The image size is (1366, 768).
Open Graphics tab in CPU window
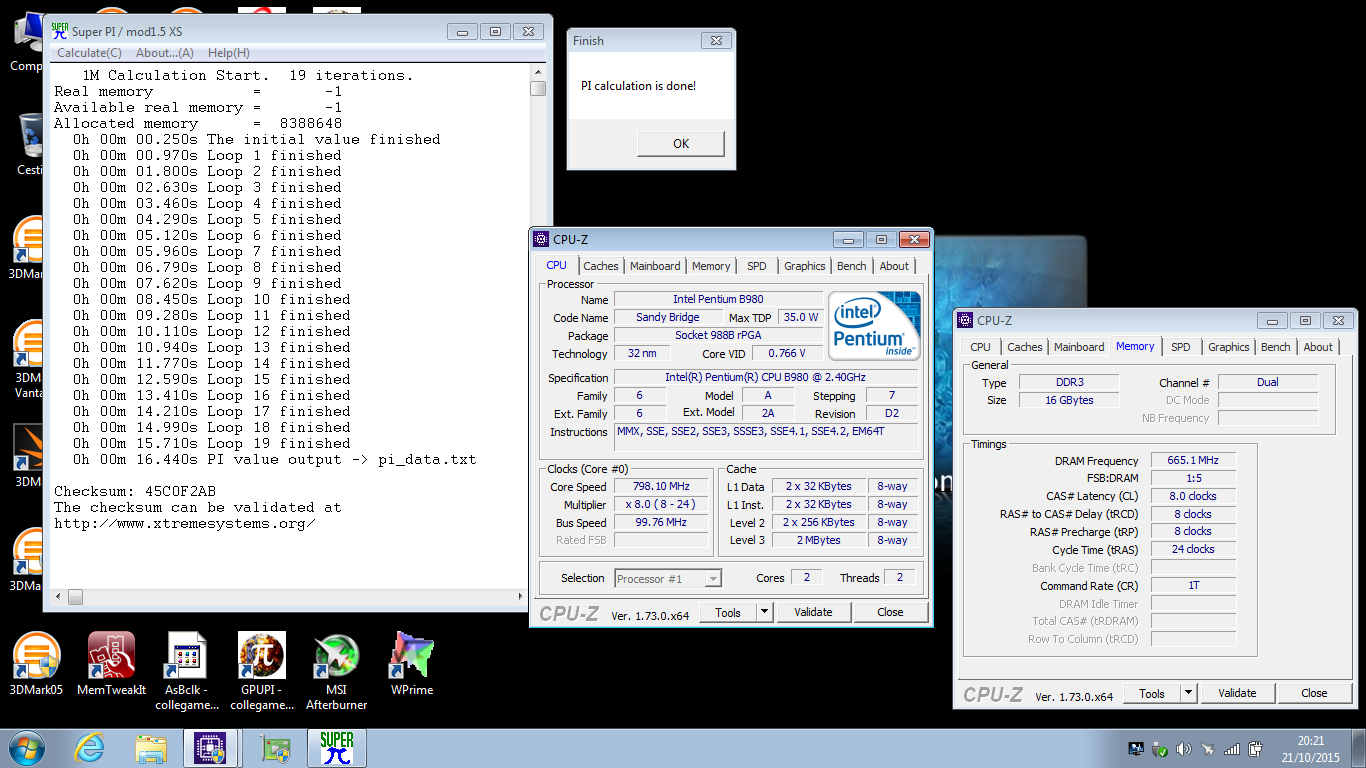tap(805, 266)
